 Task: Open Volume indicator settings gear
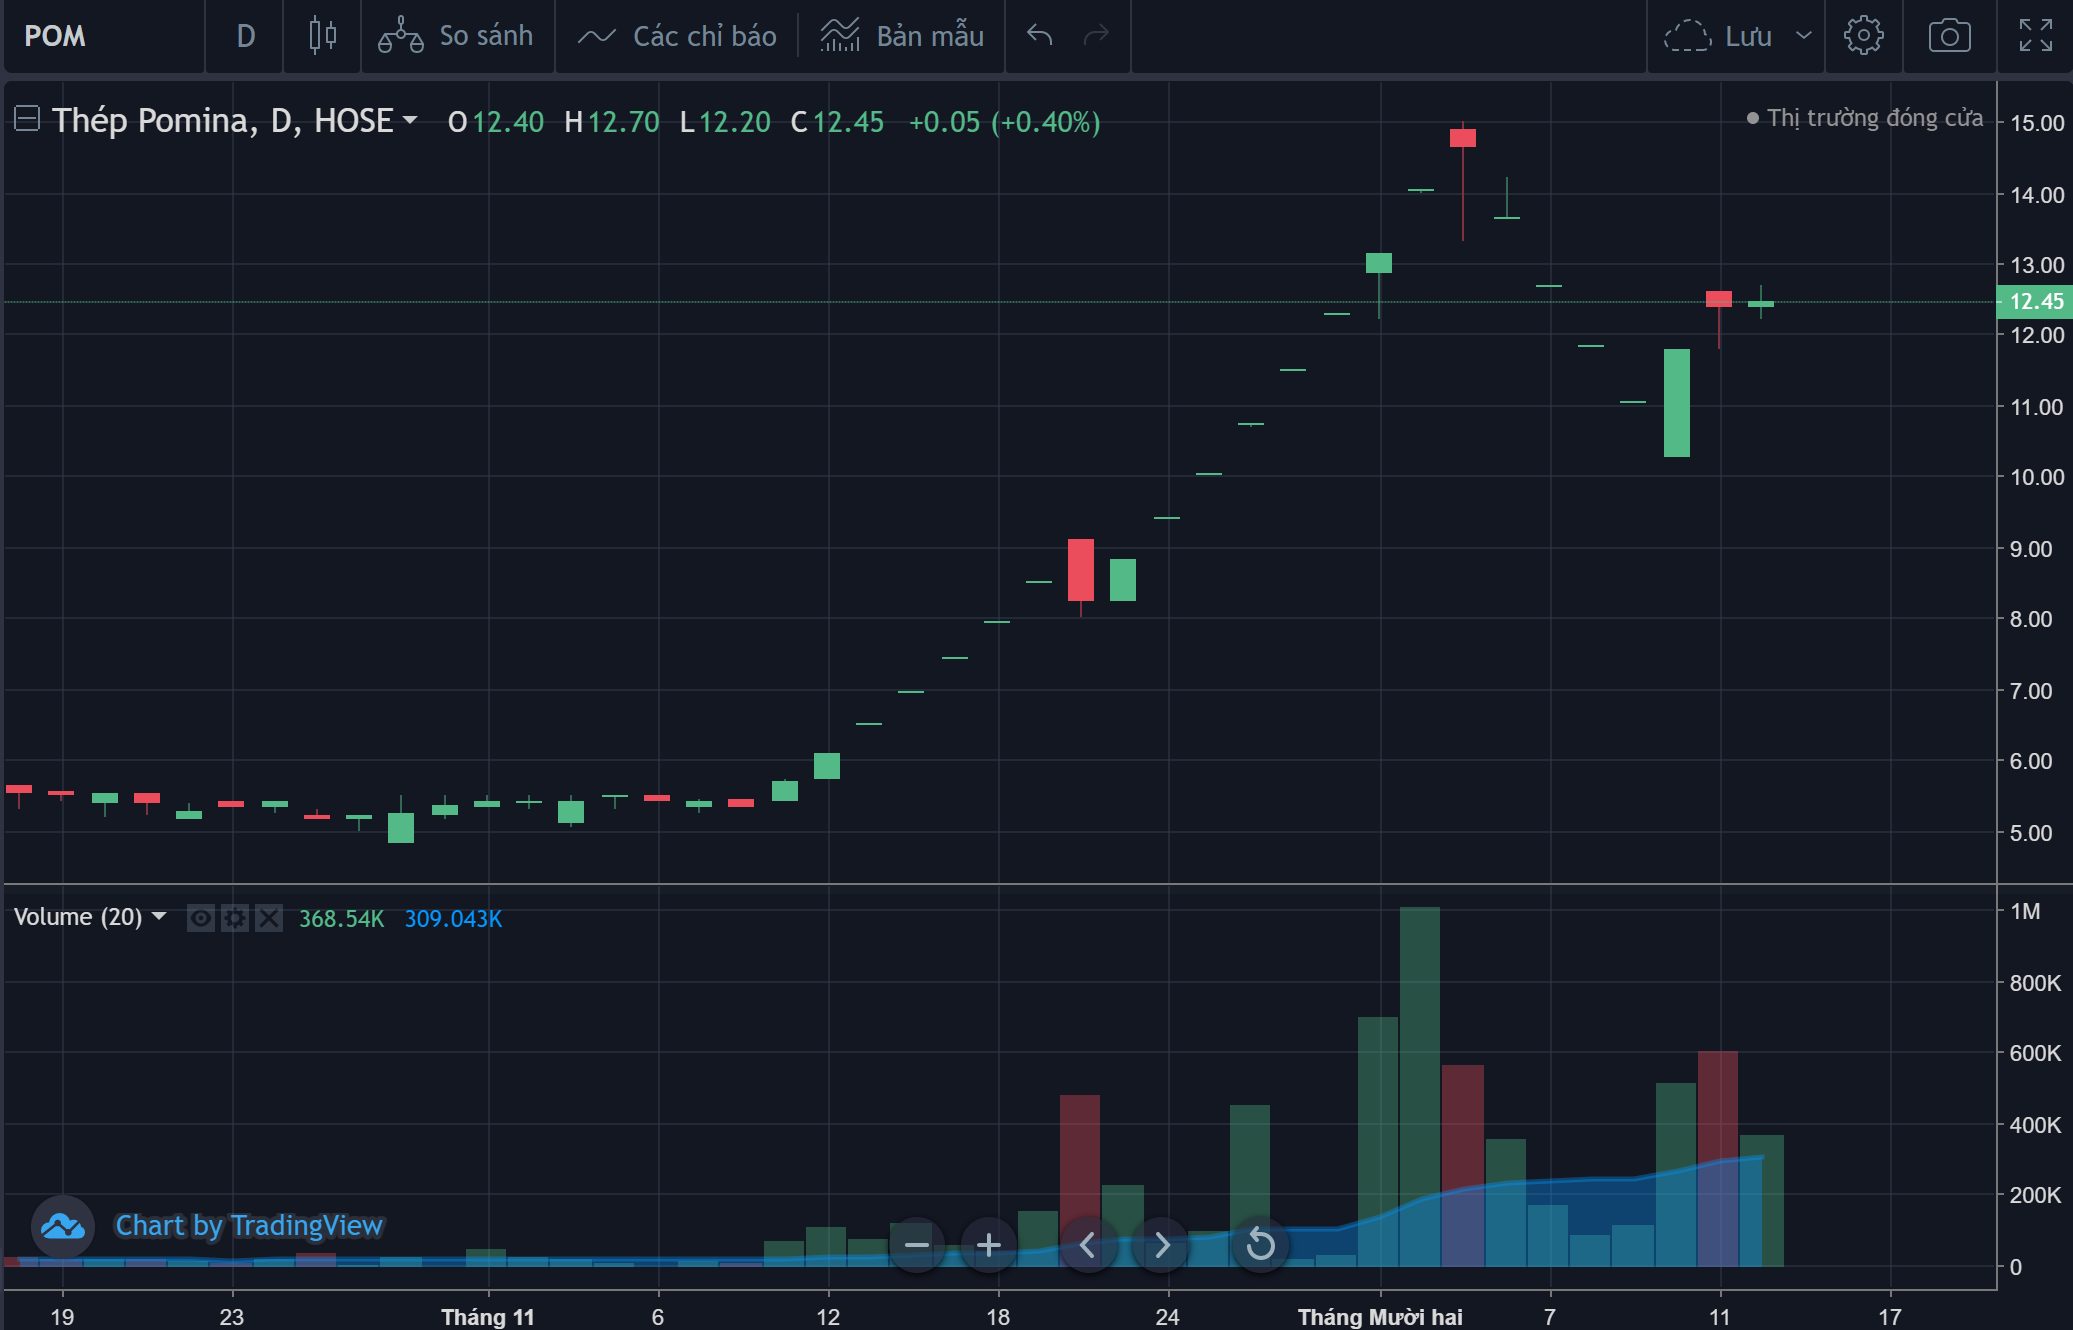pyautogui.click(x=235, y=918)
